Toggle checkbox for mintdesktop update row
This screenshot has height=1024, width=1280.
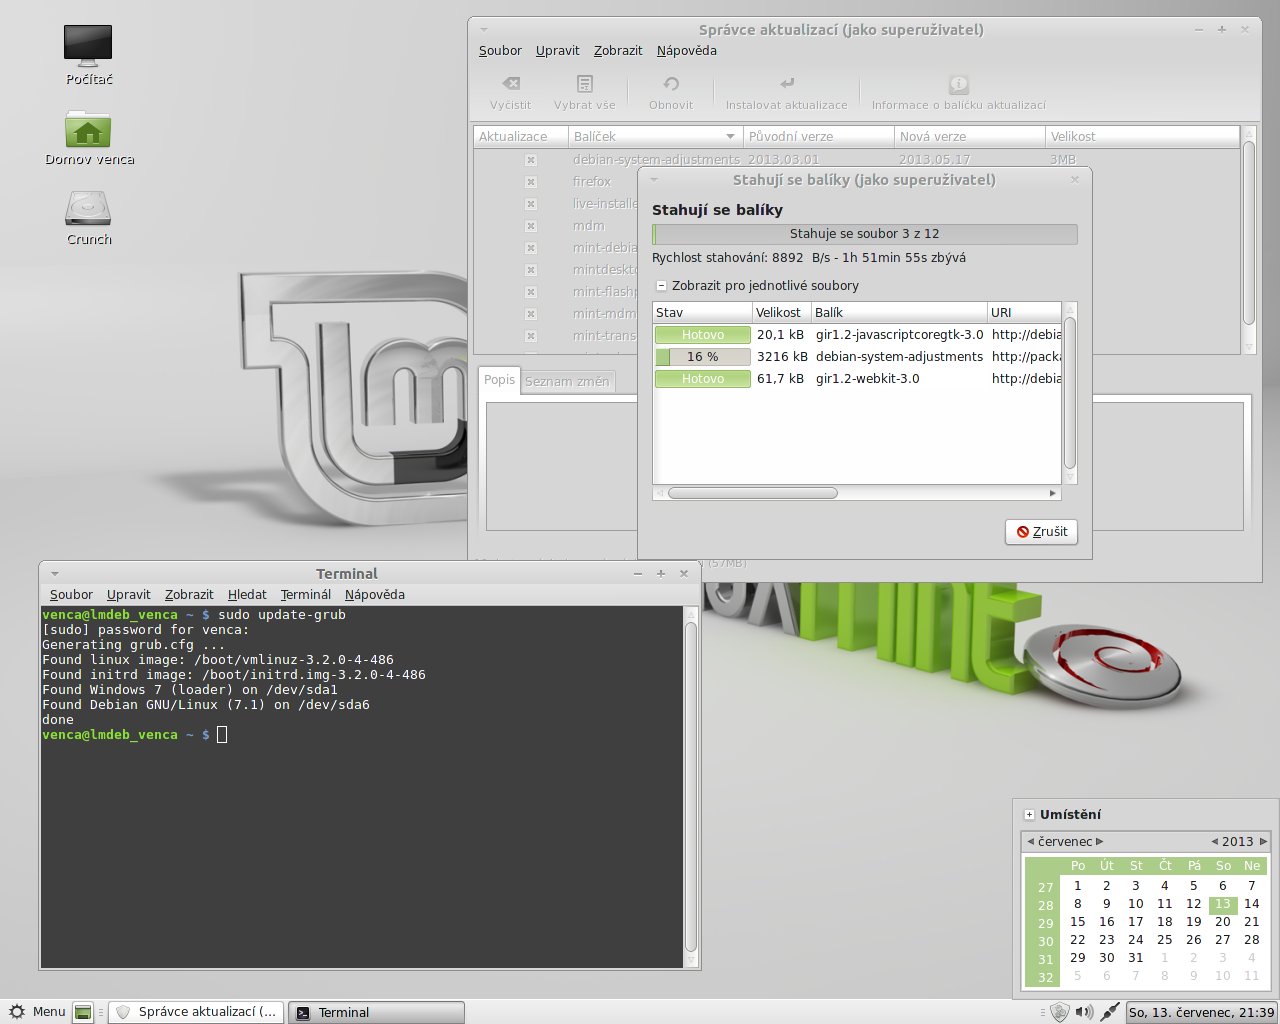pyautogui.click(x=531, y=270)
